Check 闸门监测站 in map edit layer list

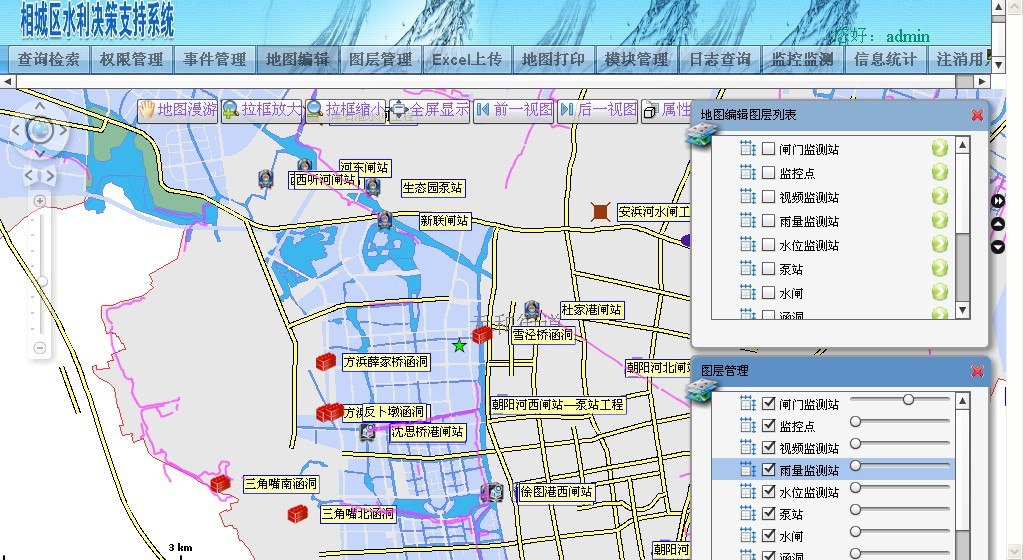click(x=768, y=149)
